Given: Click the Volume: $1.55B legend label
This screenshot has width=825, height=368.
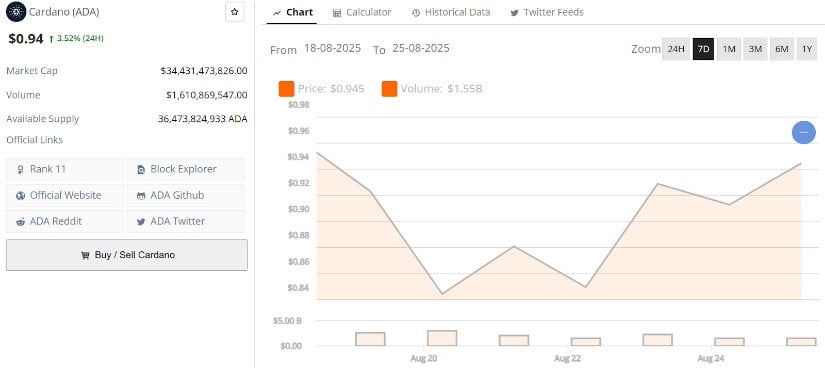Looking at the screenshot, I should tap(441, 89).
